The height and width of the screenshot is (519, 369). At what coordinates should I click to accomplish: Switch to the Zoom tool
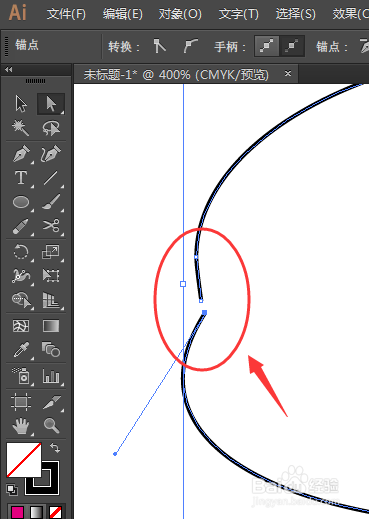[51, 426]
